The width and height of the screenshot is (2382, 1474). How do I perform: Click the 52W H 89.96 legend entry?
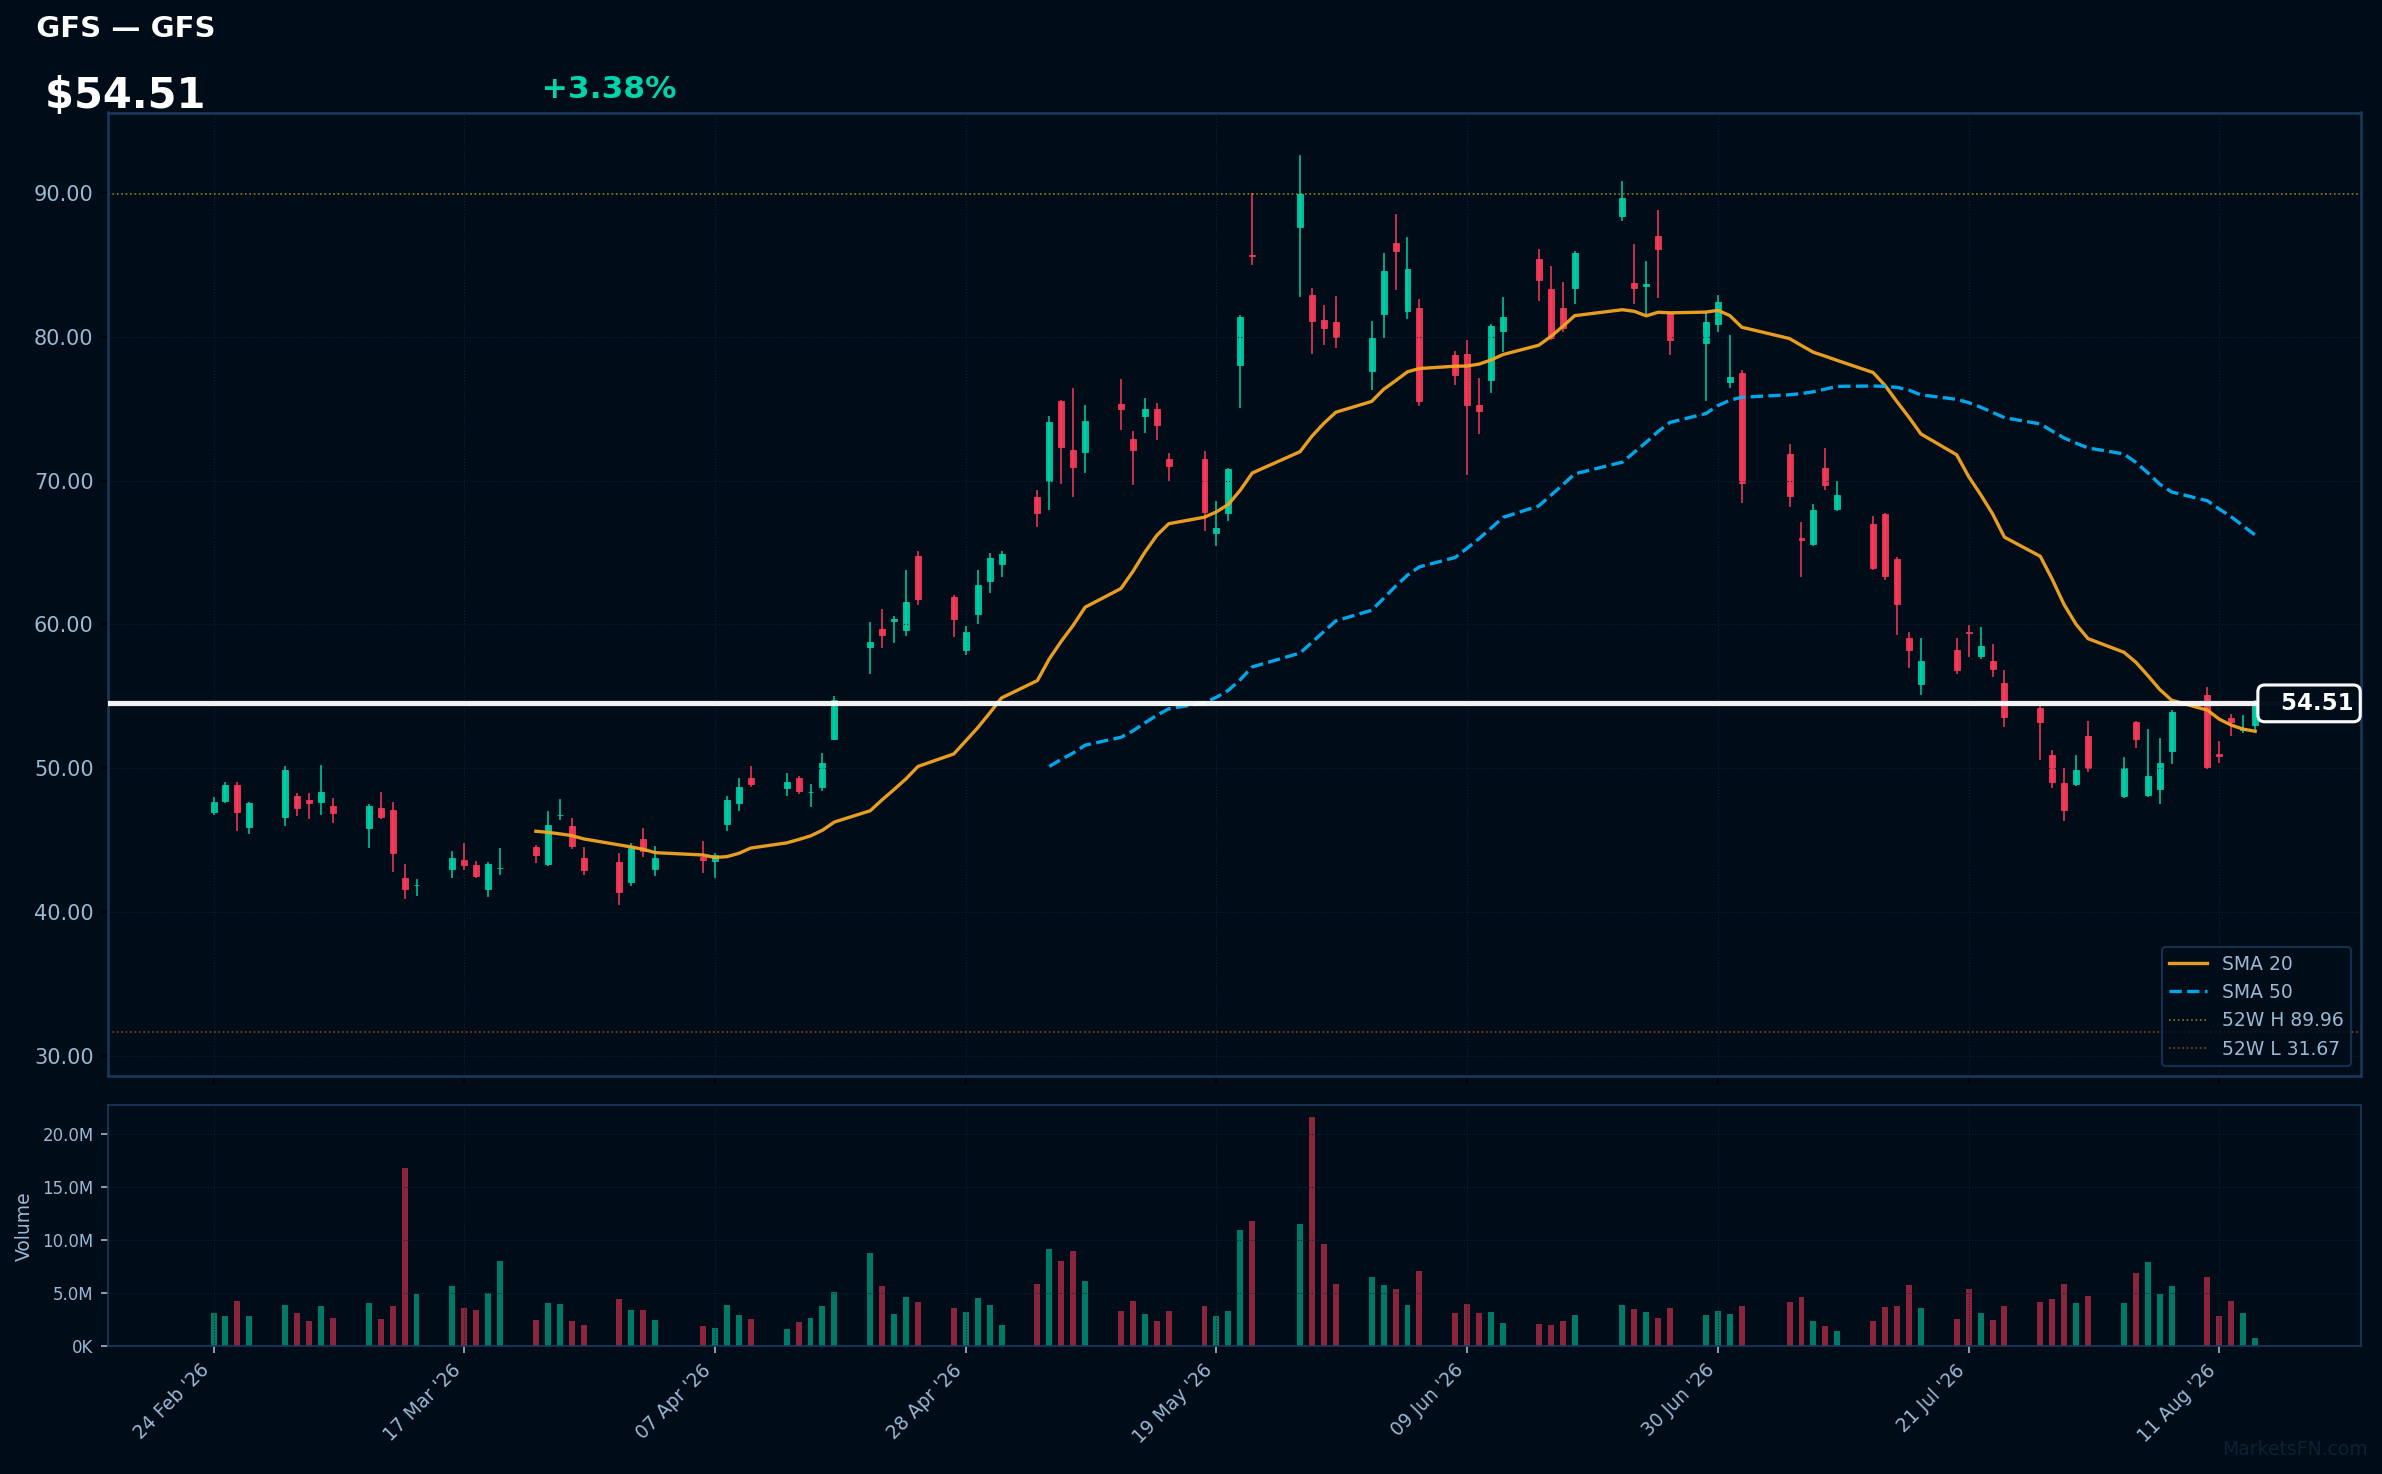[x=2255, y=1019]
